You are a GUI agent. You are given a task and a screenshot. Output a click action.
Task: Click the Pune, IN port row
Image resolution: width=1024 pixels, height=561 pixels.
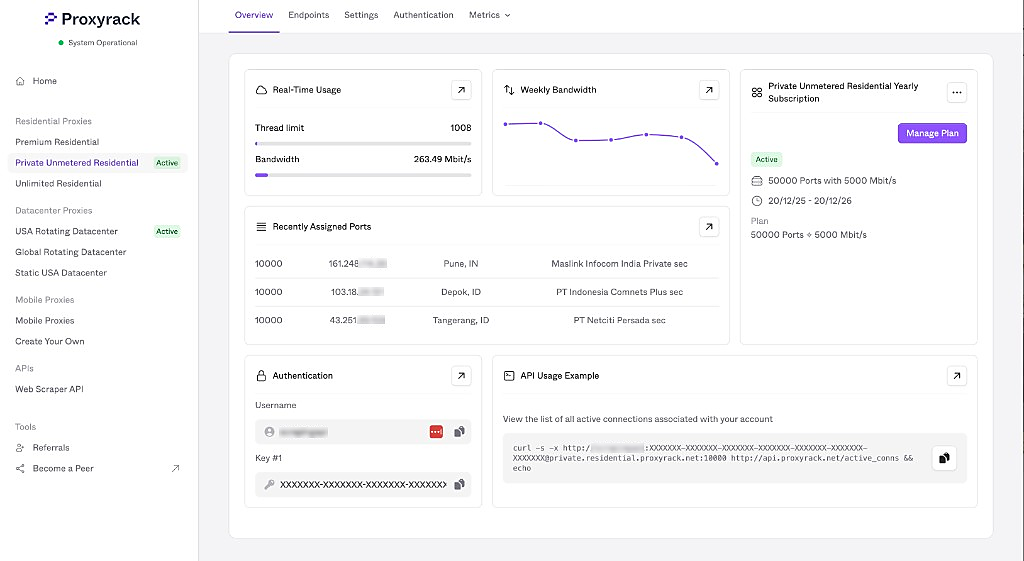[x=487, y=264]
